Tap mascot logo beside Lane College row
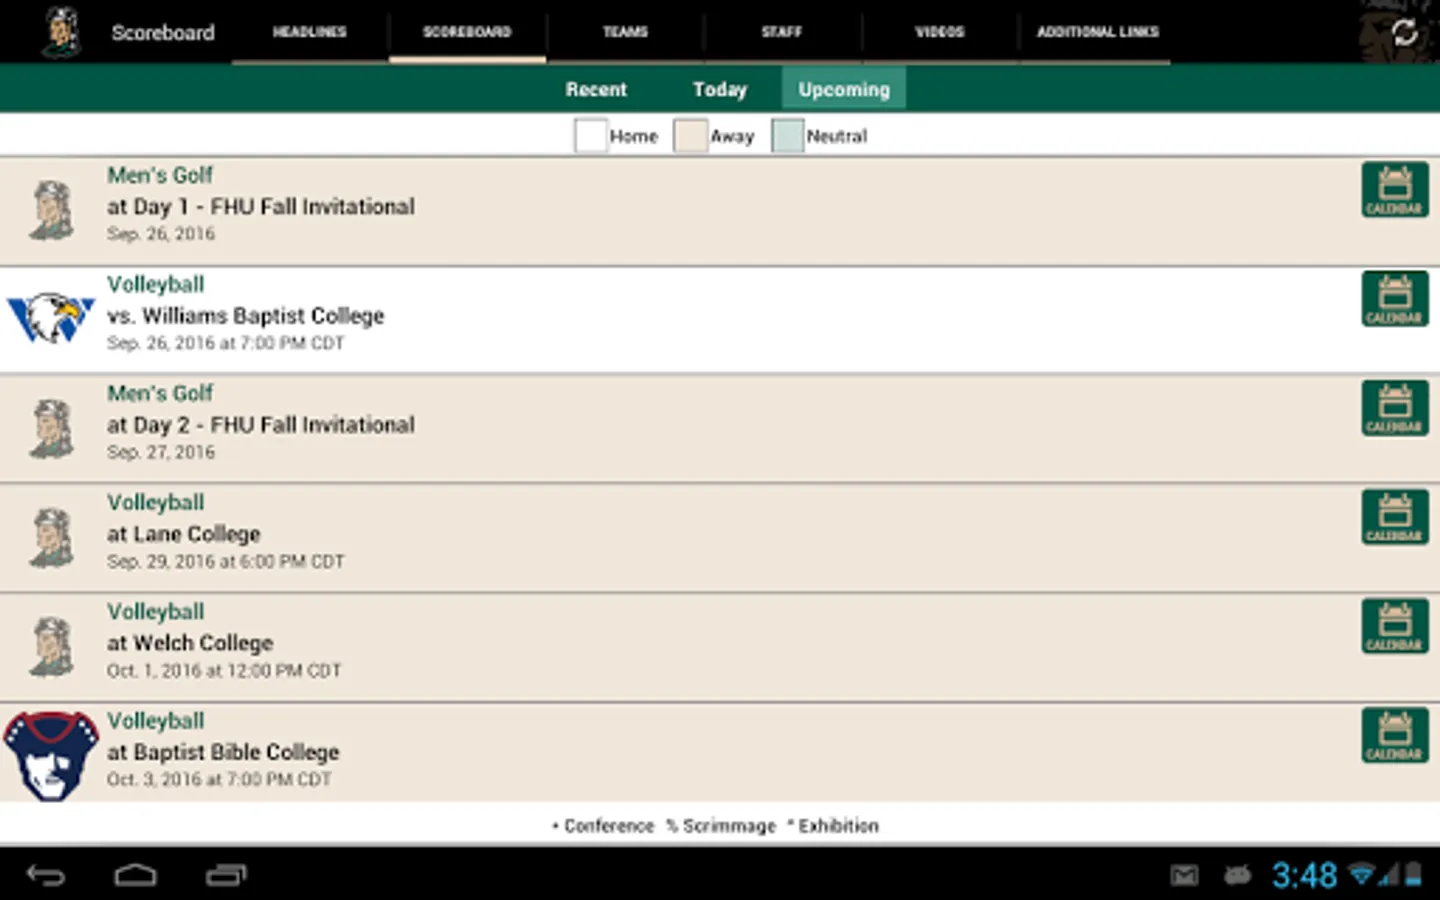 click(52, 538)
